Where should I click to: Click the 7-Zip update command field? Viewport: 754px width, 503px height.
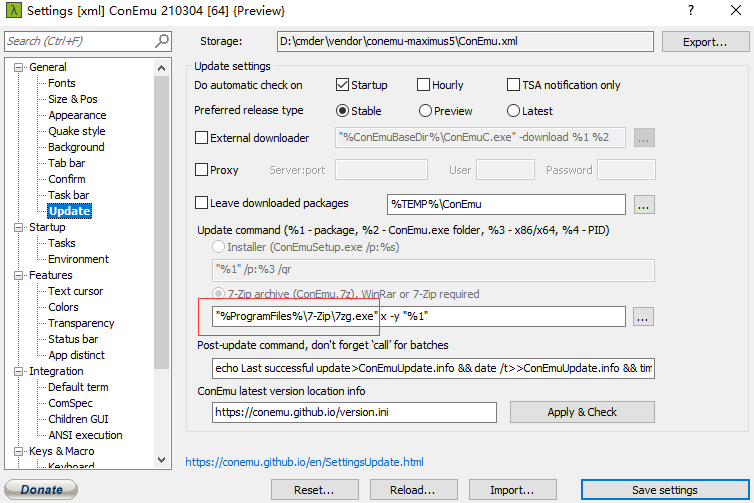(x=418, y=316)
